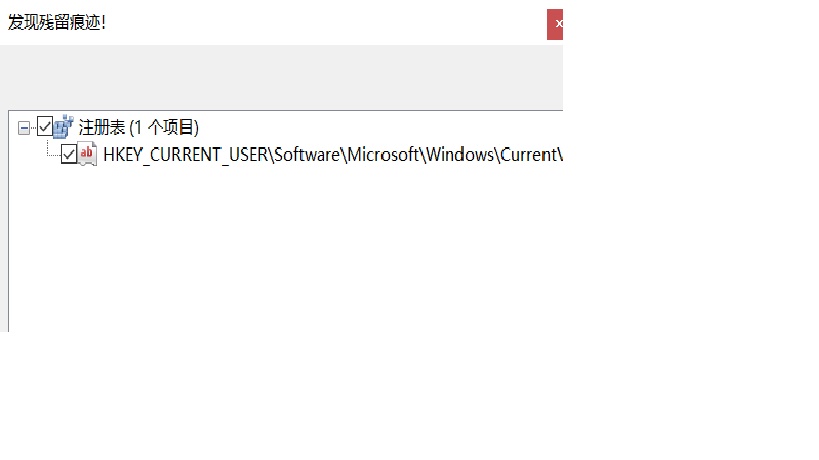Image resolution: width=819 pixels, height=460 pixels.
Task: Deselect the leftover registry key's checkbox
Action: 69,154
